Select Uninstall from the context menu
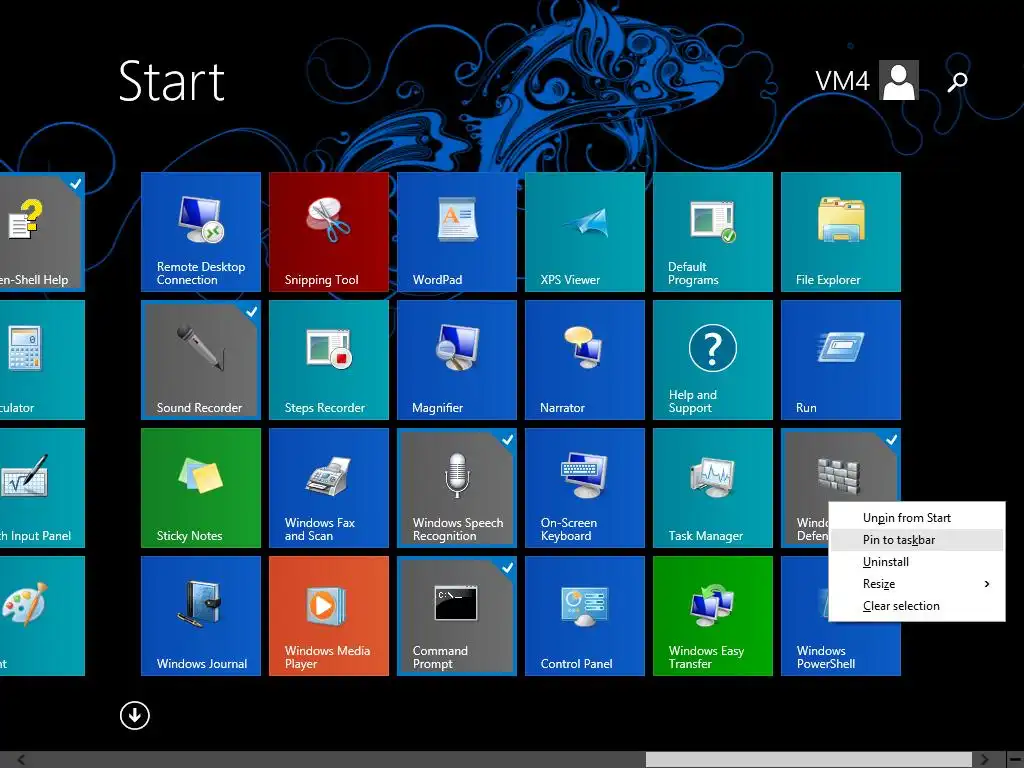This screenshot has width=1024, height=768. [916, 562]
